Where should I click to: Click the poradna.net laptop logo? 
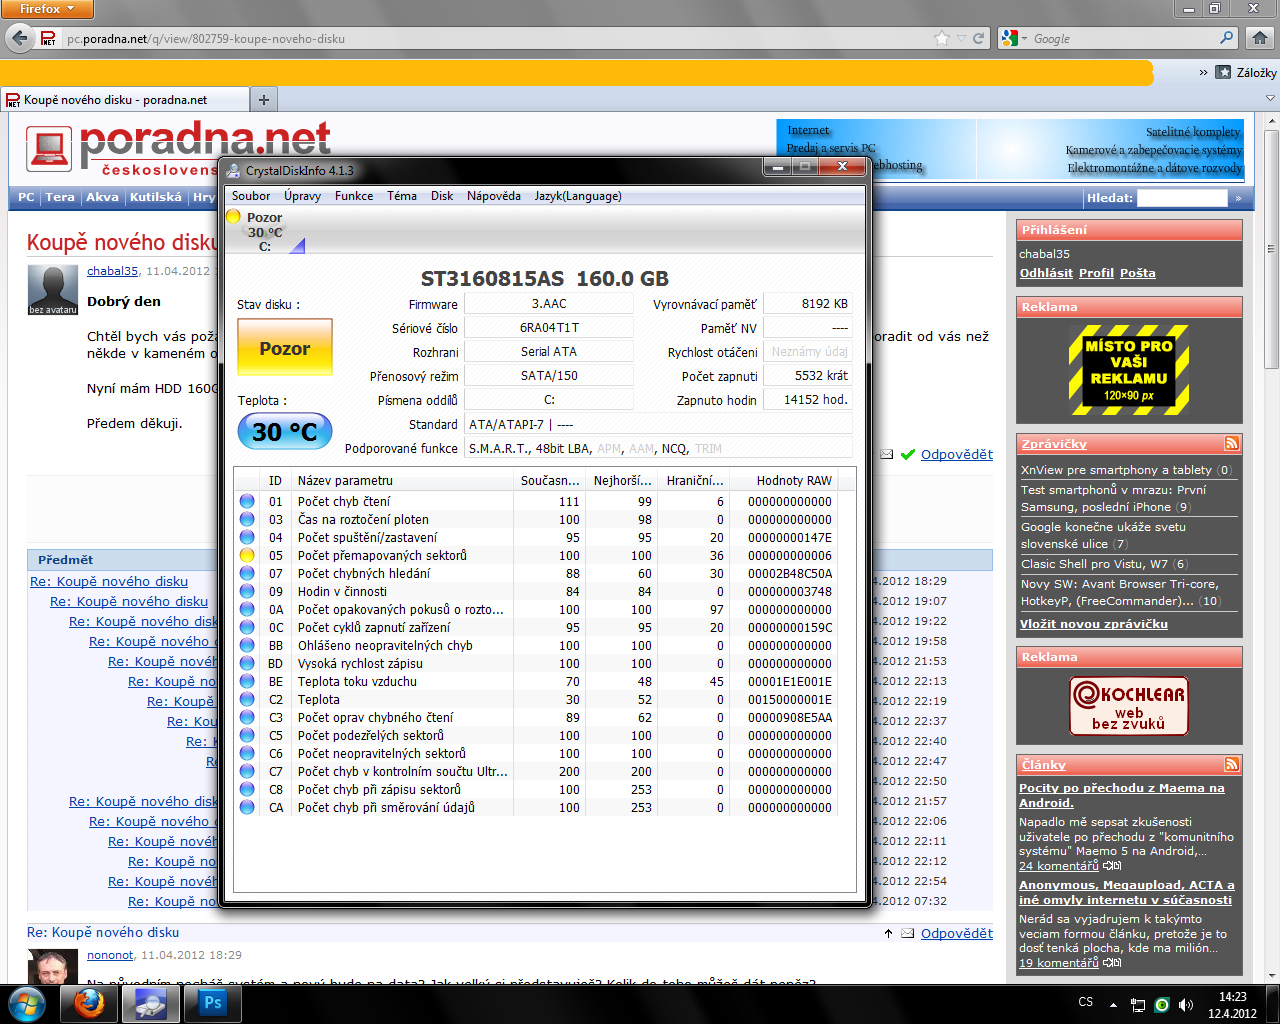coord(49,149)
